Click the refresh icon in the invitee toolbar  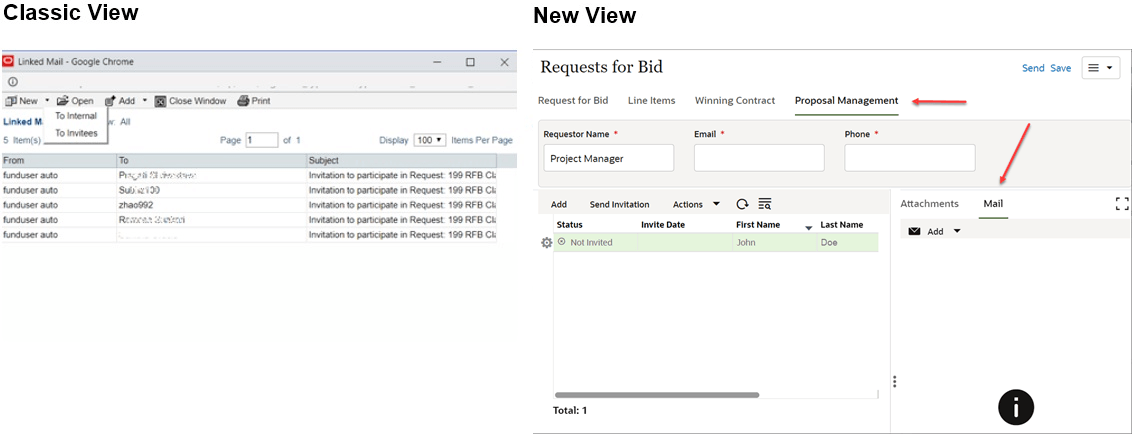(742, 204)
